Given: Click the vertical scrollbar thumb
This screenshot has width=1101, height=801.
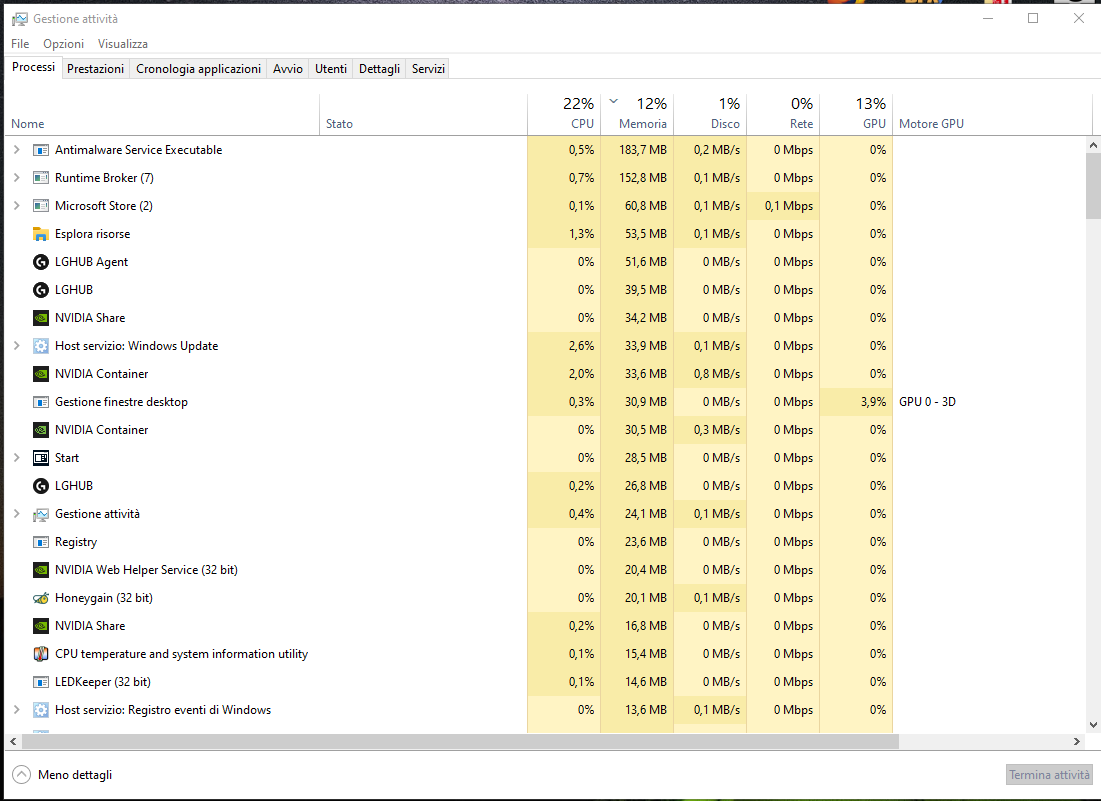Looking at the screenshot, I should [x=1093, y=186].
